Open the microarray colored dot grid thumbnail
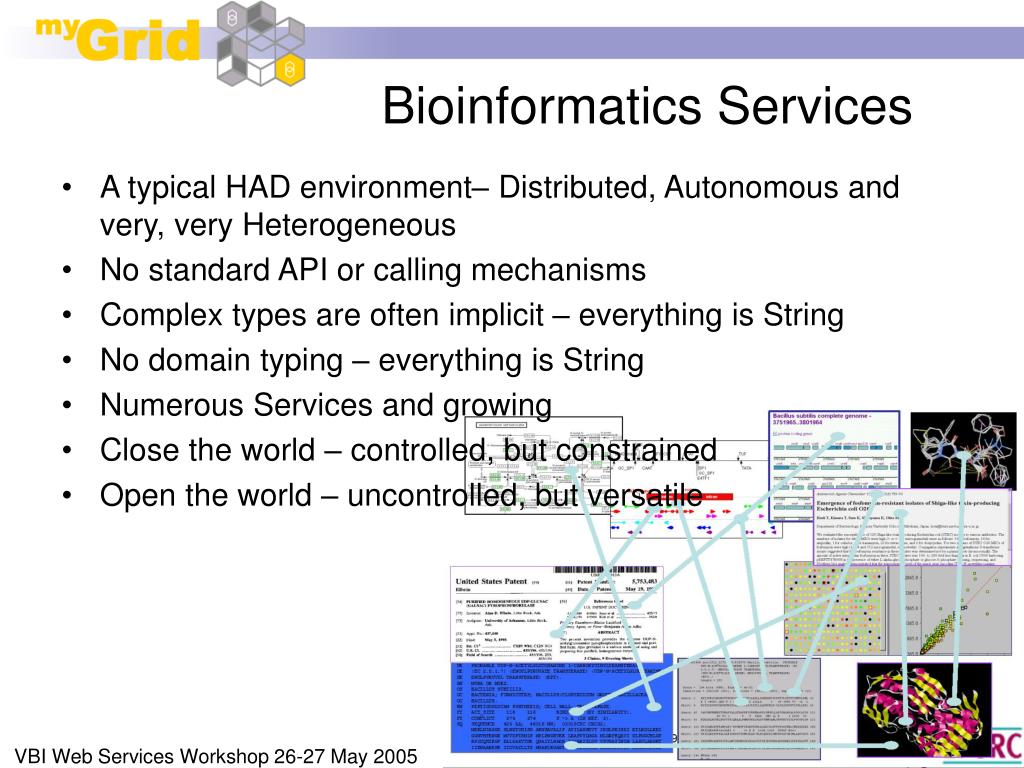 [x=834, y=608]
